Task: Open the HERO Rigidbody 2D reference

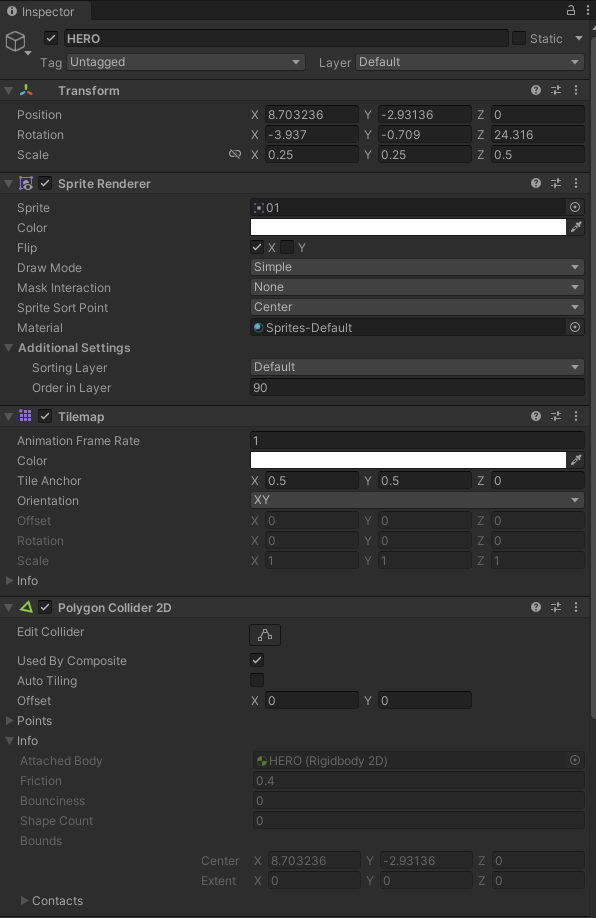Action: point(400,760)
